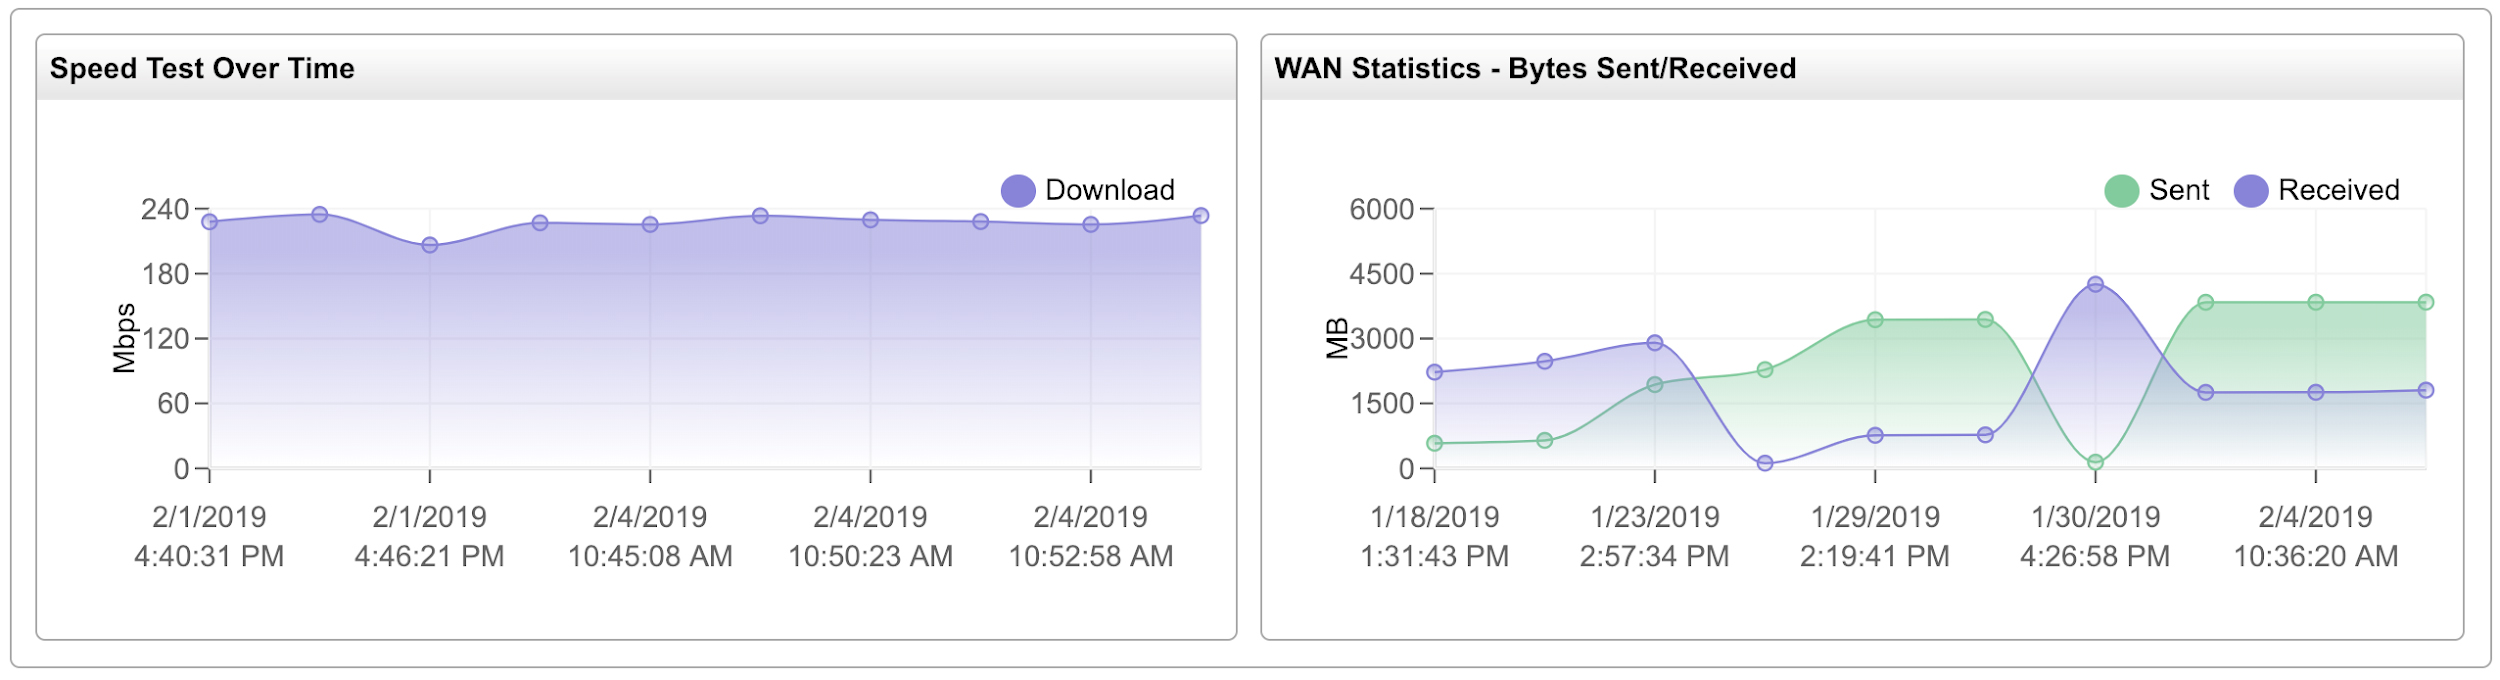The height and width of the screenshot is (680, 2500).
Task: Select the Speed Test Over Time panel title
Action: [202, 68]
